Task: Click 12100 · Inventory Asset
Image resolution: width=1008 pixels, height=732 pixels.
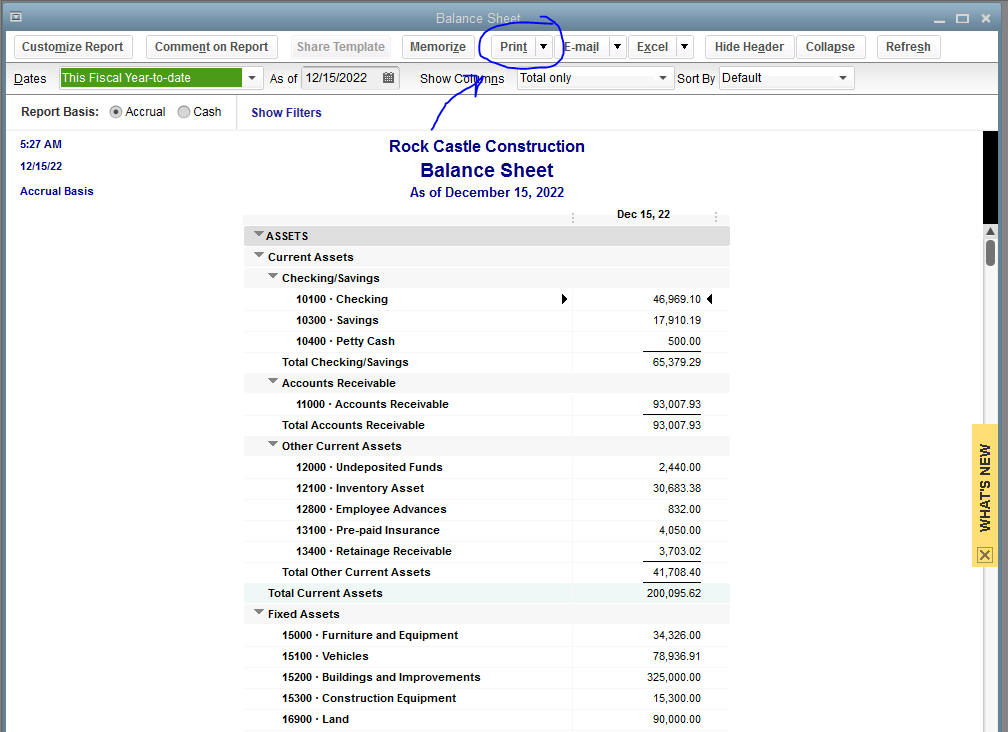Action: tap(360, 488)
